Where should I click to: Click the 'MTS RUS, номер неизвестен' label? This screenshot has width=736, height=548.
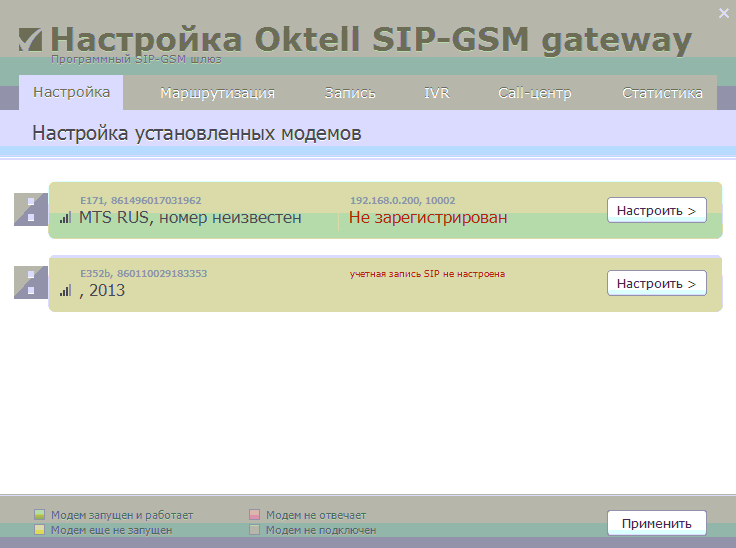tap(190, 217)
